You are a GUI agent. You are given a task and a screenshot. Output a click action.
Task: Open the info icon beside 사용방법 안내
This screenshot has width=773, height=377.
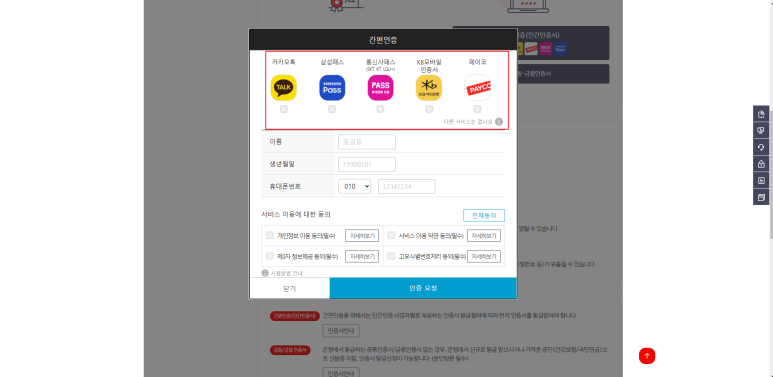265,273
